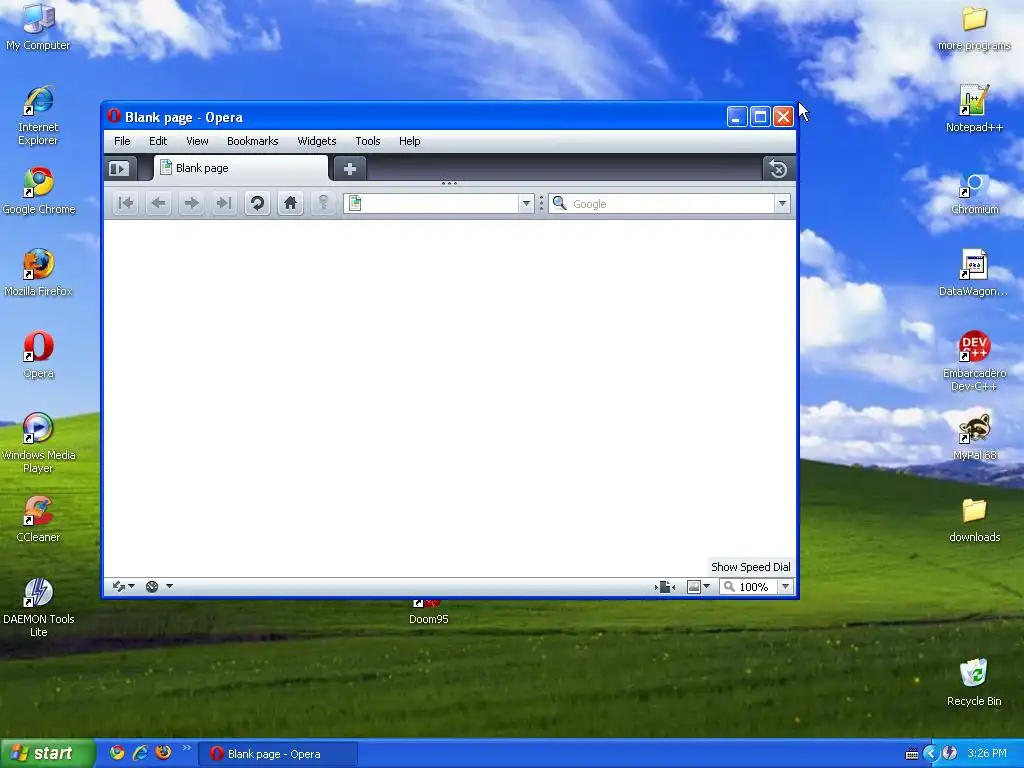Click the 3:26 PM taskbar clock
The width and height of the screenshot is (1024, 768).
coord(987,754)
